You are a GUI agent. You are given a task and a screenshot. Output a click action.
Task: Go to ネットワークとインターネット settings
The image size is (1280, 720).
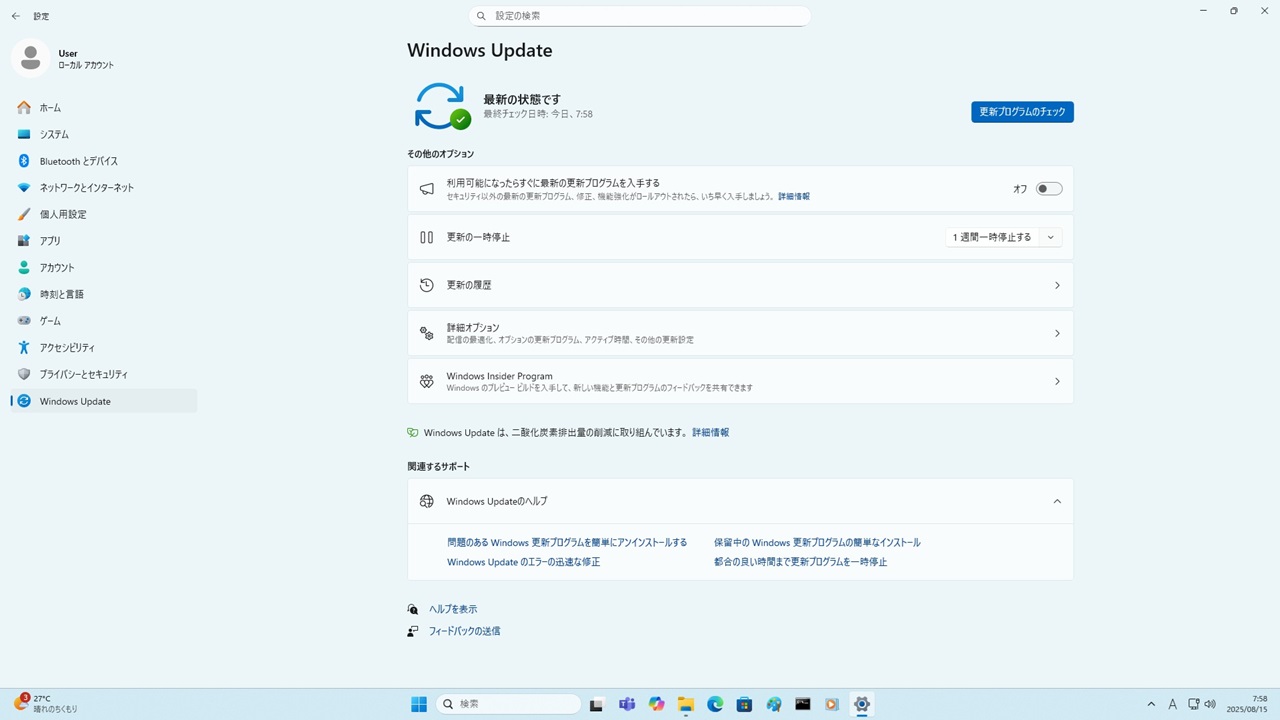pos(104,188)
